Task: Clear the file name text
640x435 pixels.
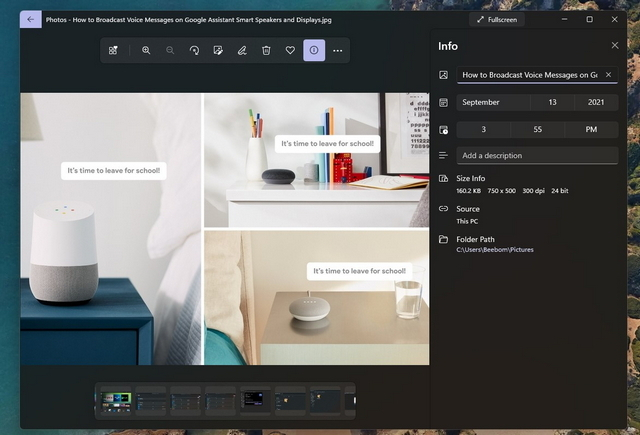Action: tap(608, 75)
